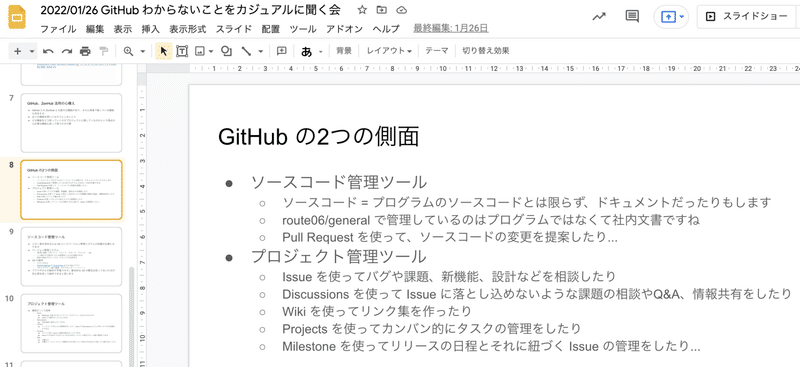Click the presentation title text
This screenshot has height=367, width=800.
(190, 10)
